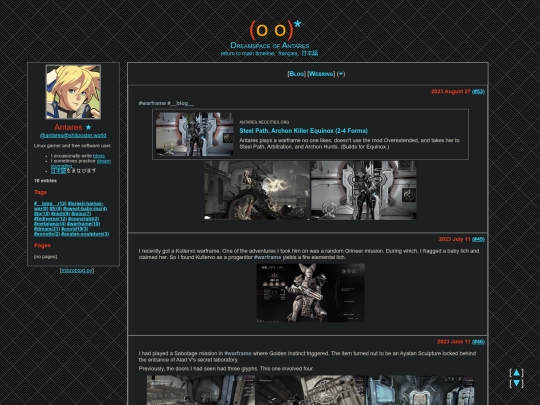Open the Blog menu link
This screenshot has width=540, height=405.
click(x=297, y=74)
